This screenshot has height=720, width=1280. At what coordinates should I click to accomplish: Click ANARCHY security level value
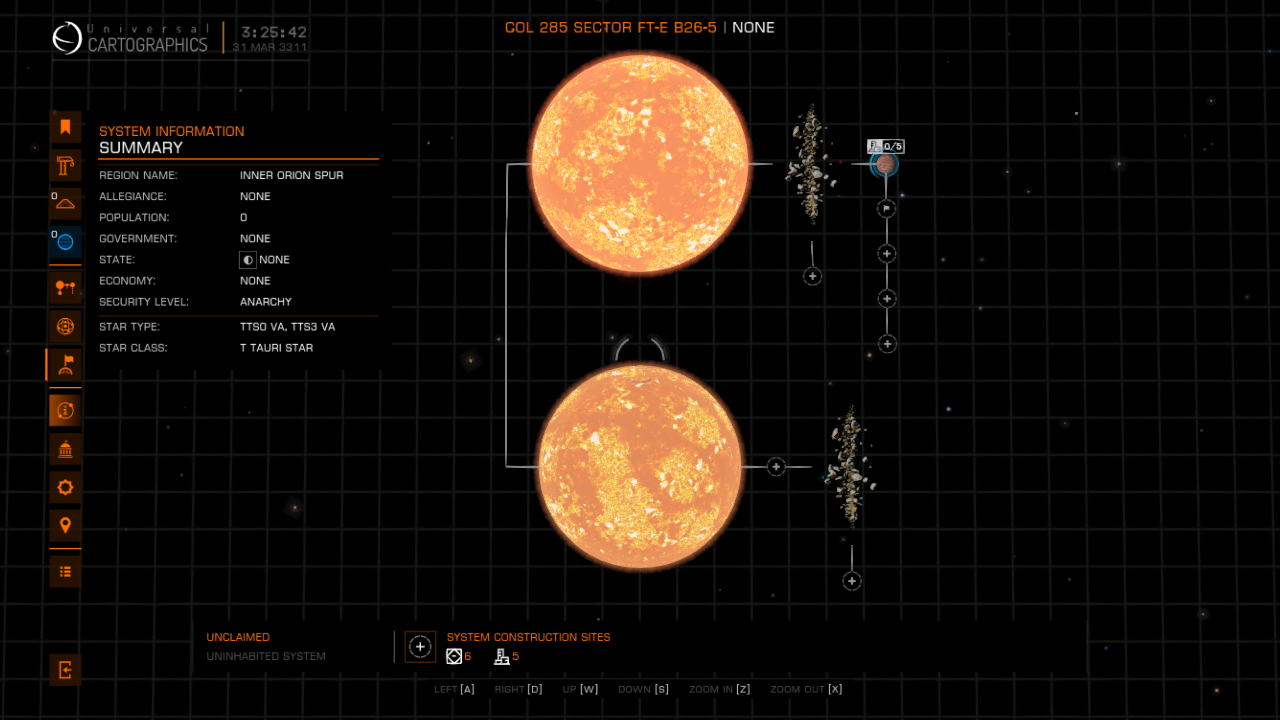pos(266,302)
